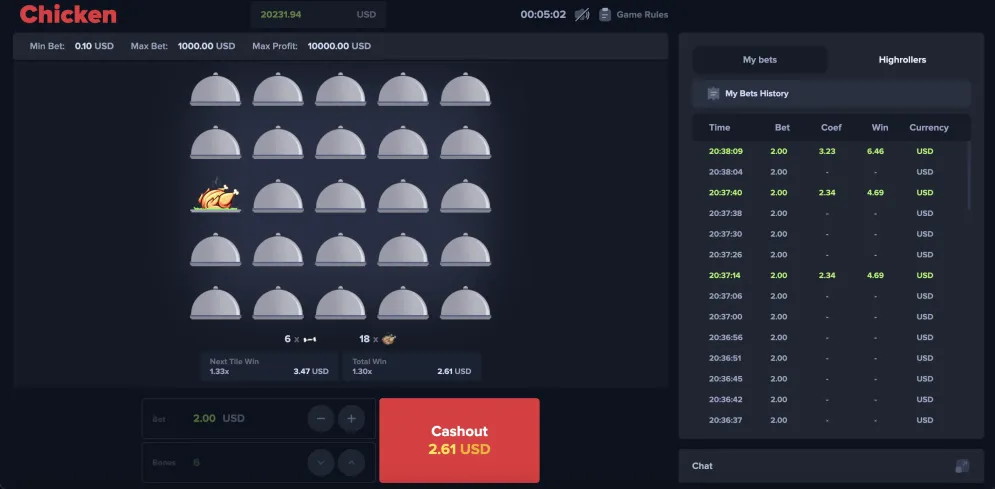This screenshot has width=995, height=489.
Task: Click the Chat panel header
Action: 831,466
